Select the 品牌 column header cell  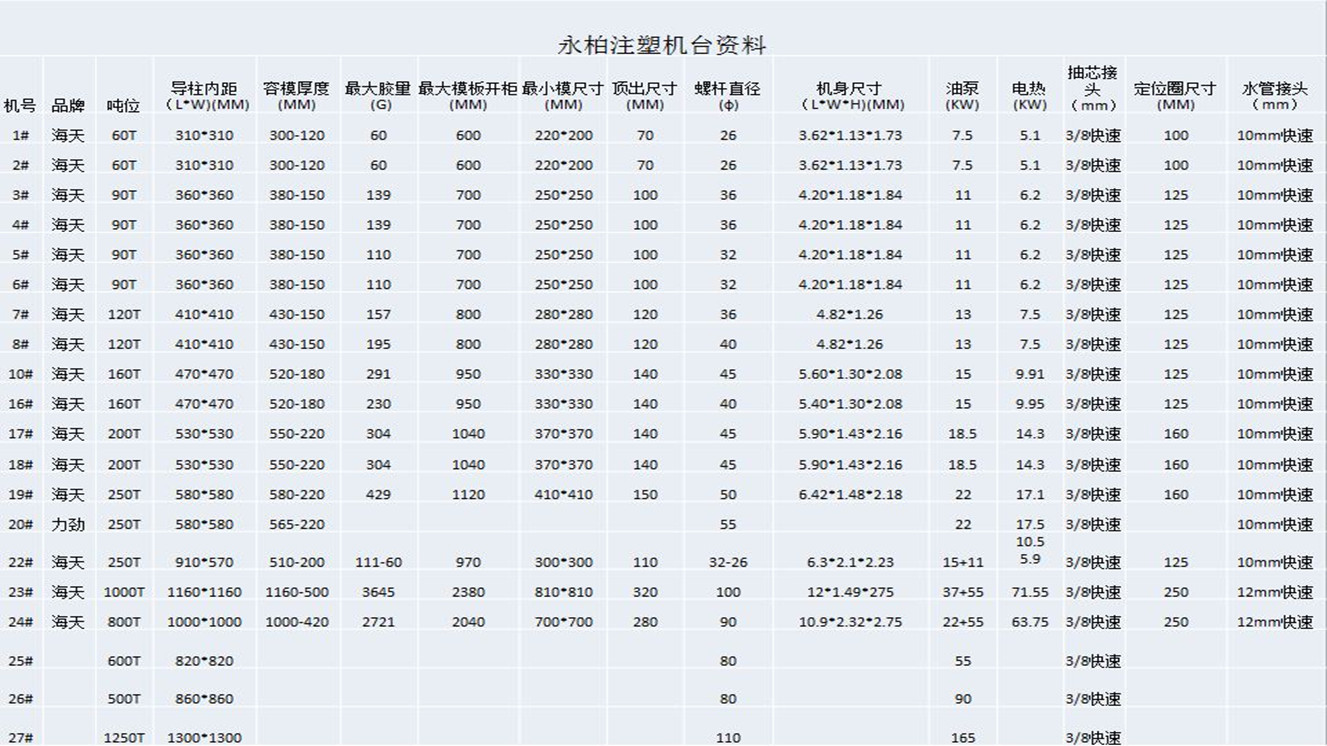click(x=68, y=105)
